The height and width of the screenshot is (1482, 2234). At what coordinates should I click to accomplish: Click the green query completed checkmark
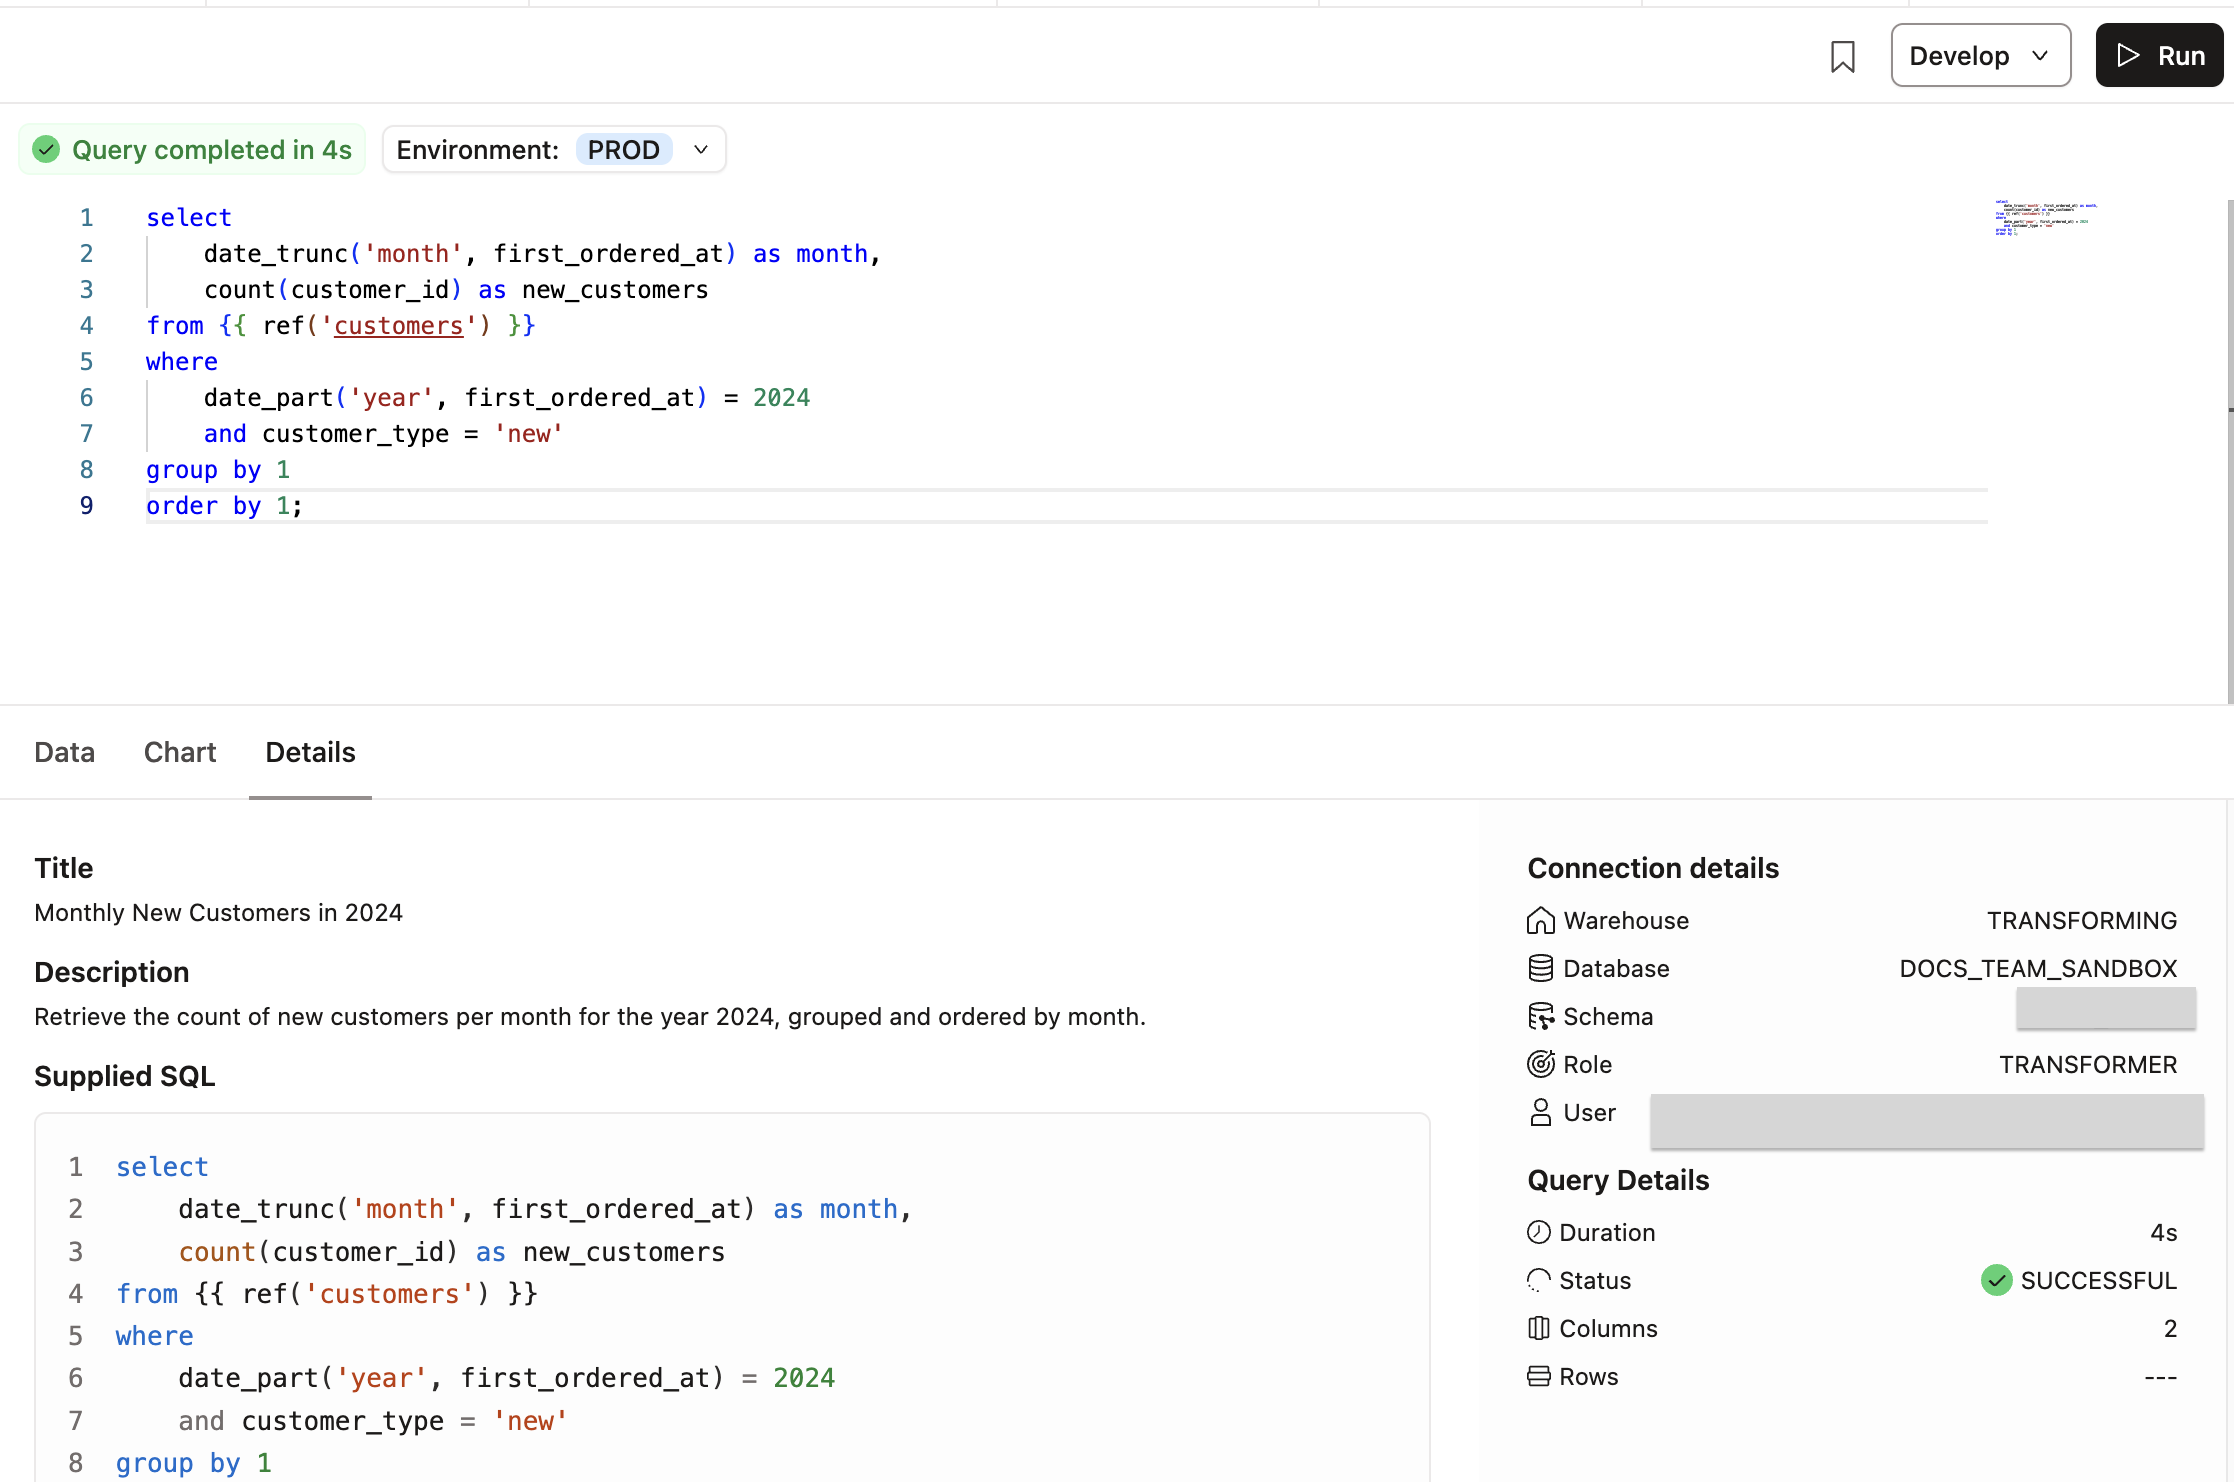tap(46, 150)
